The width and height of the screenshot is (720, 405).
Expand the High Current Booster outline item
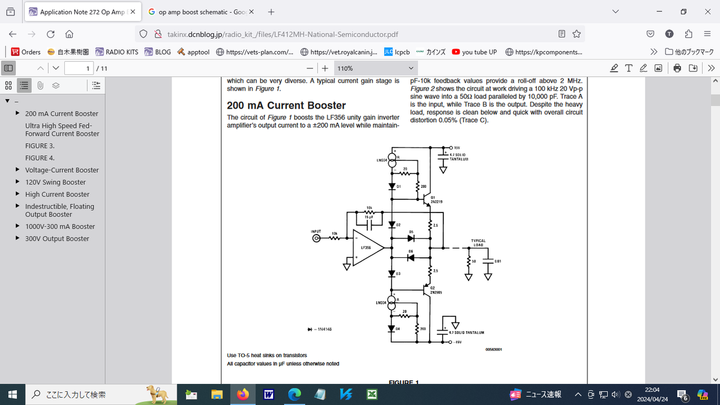pyautogui.click(x=17, y=194)
